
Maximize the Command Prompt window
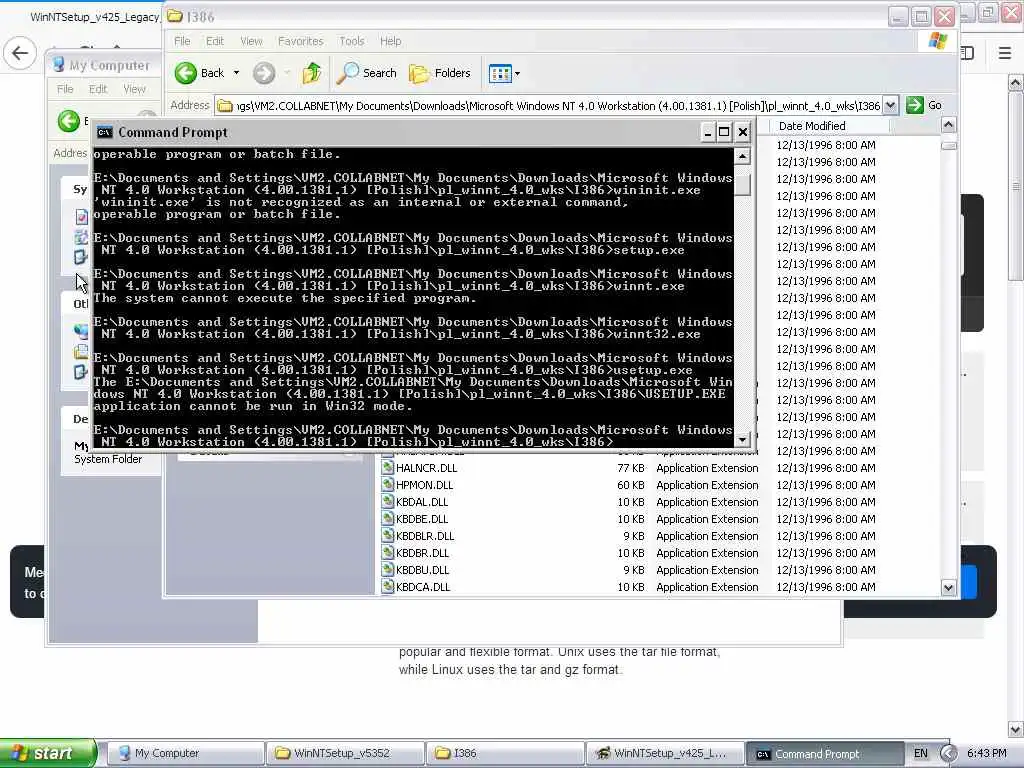click(x=724, y=133)
